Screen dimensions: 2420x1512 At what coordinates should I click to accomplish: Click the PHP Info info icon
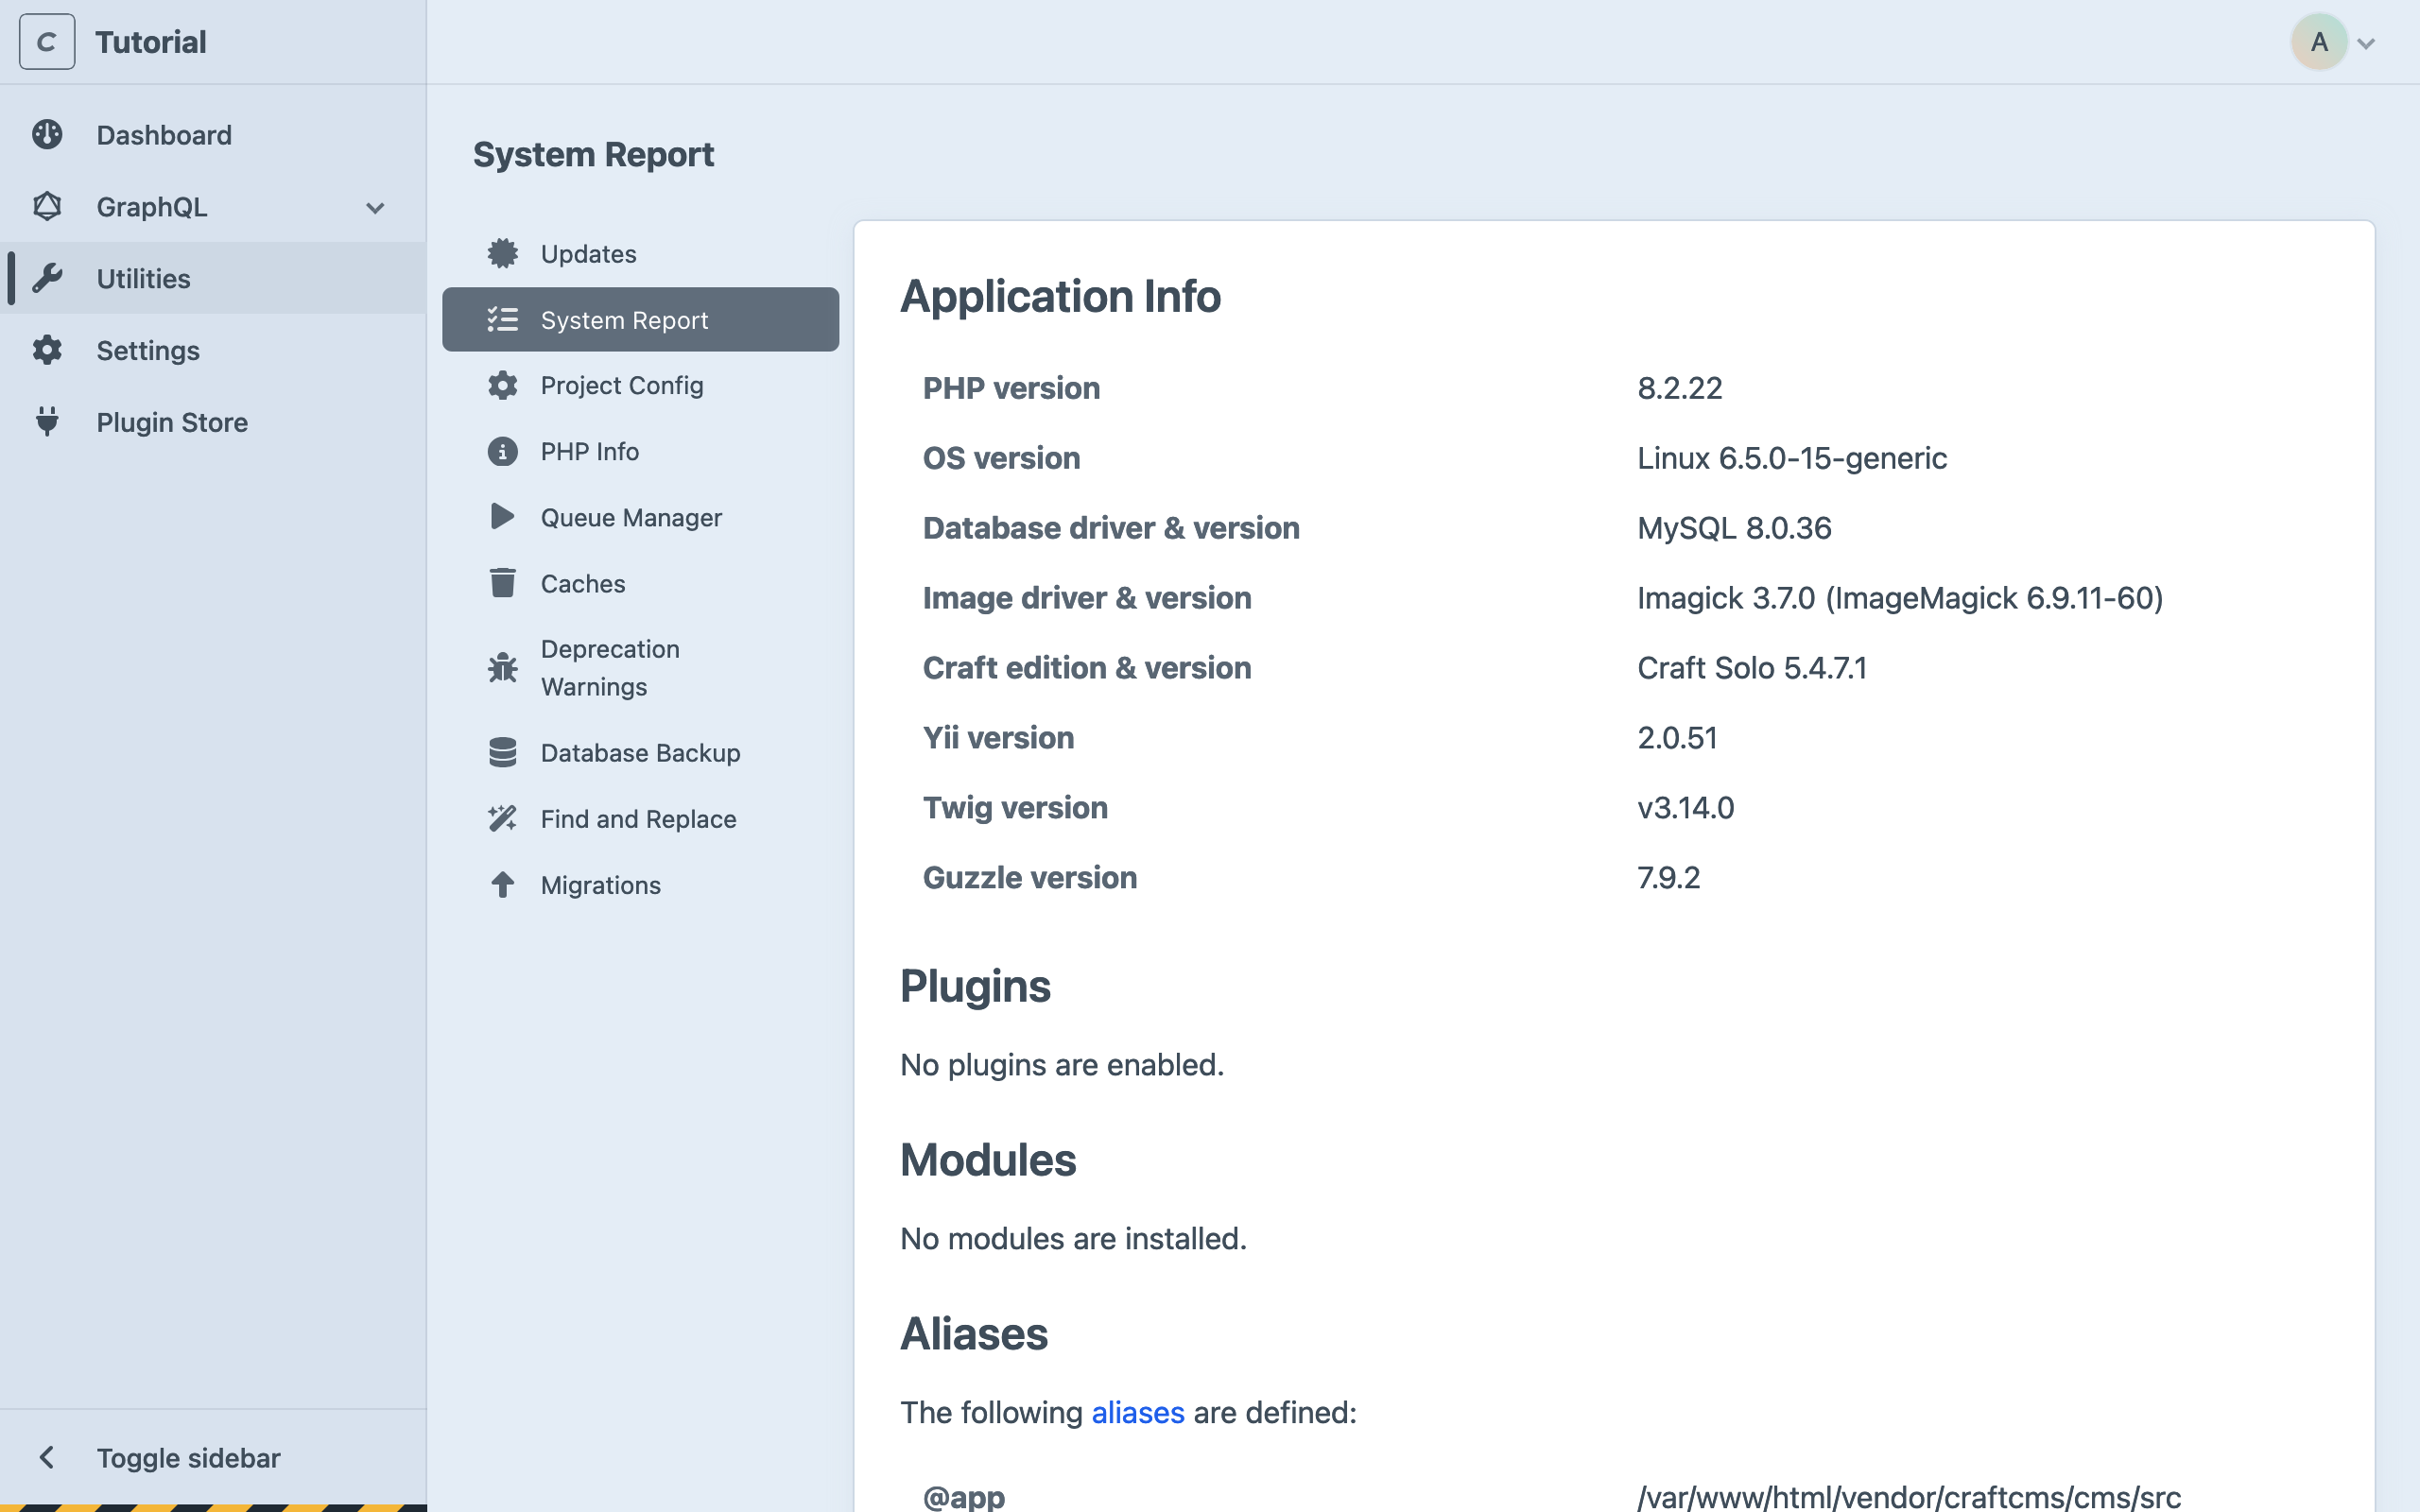(x=502, y=451)
